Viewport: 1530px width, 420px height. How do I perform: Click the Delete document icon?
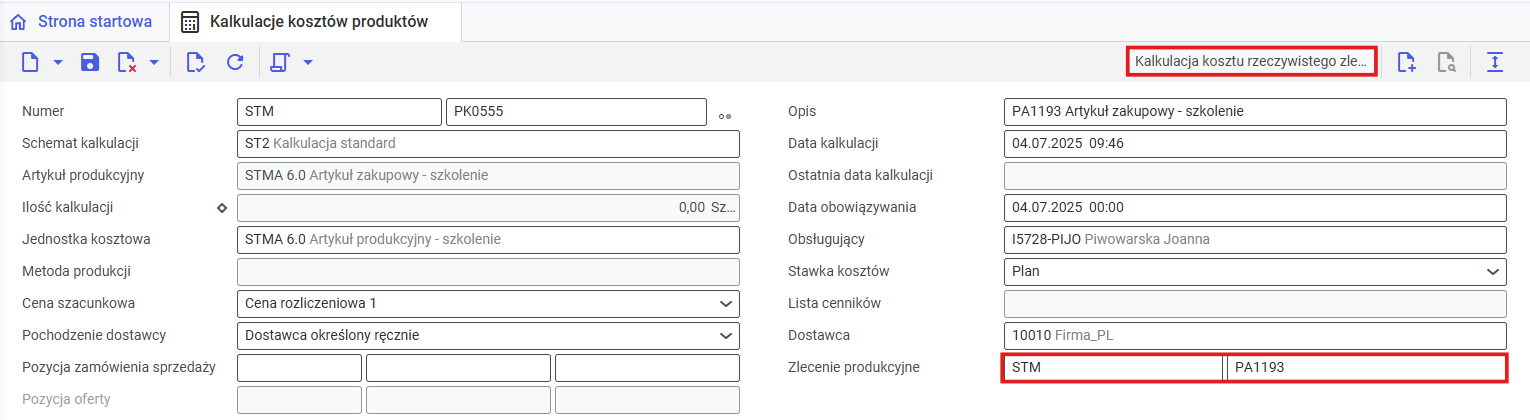(127, 62)
